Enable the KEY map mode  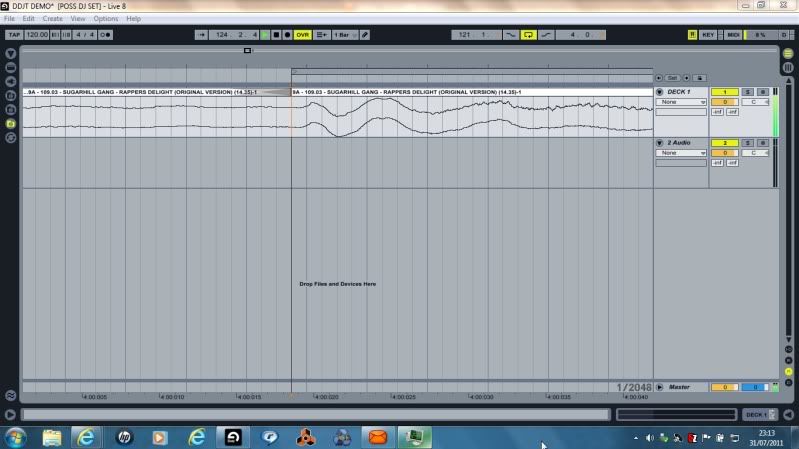(x=708, y=34)
